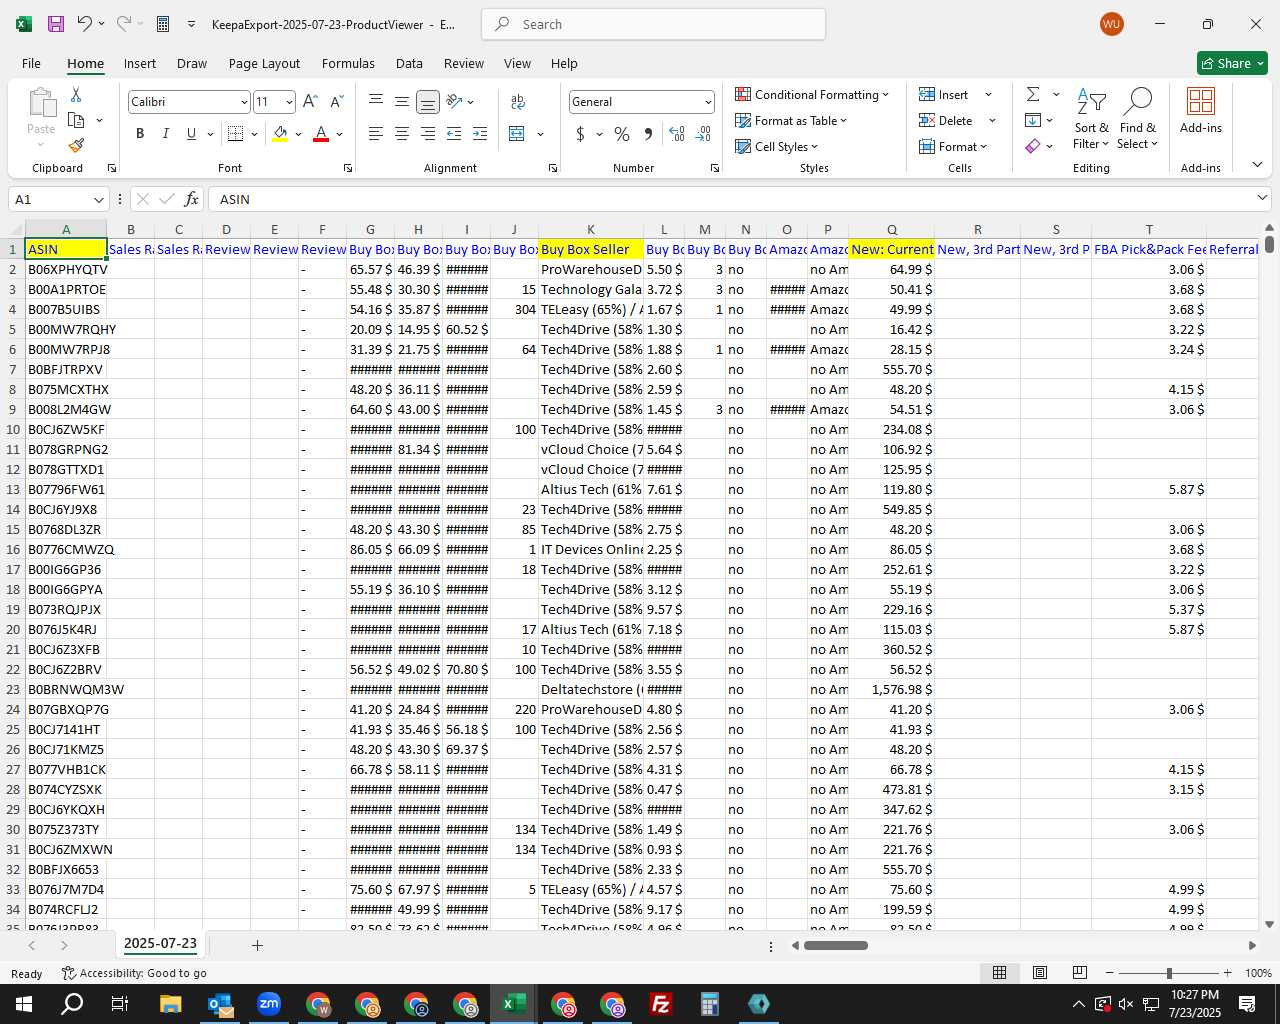Image resolution: width=1280 pixels, height=1024 pixels.
Task: Click AutoSum sigma icon
Action: pyautogui.click(x=1033, y=94)
